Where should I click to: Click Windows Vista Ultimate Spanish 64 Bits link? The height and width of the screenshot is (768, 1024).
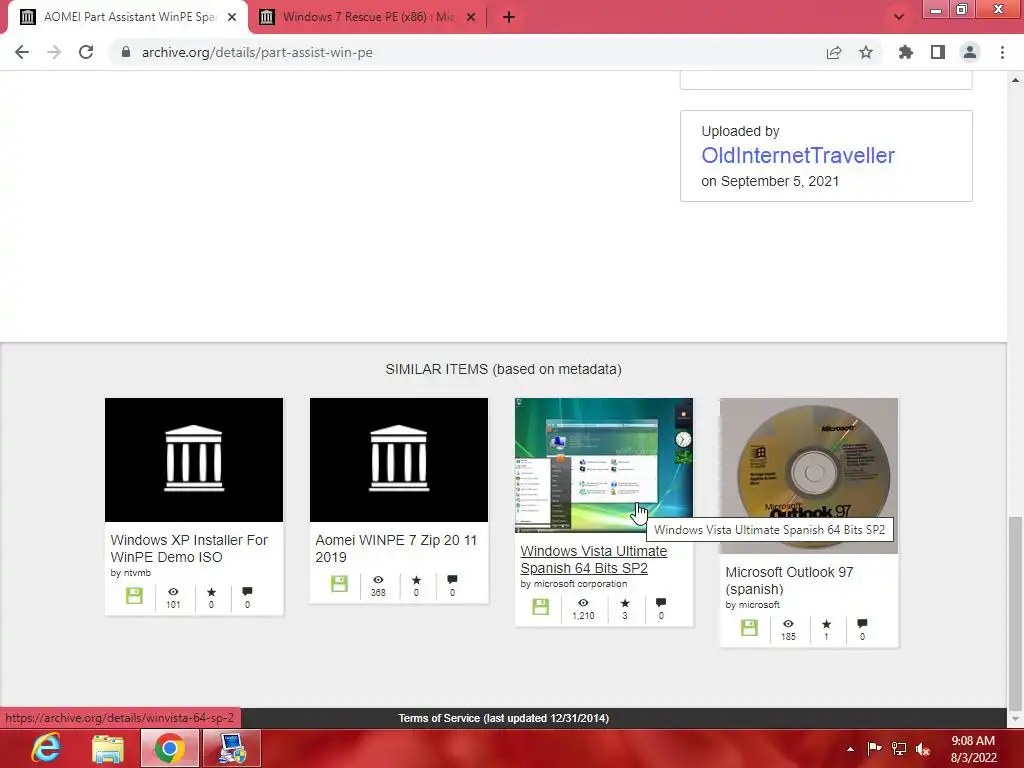click(594, 560)
